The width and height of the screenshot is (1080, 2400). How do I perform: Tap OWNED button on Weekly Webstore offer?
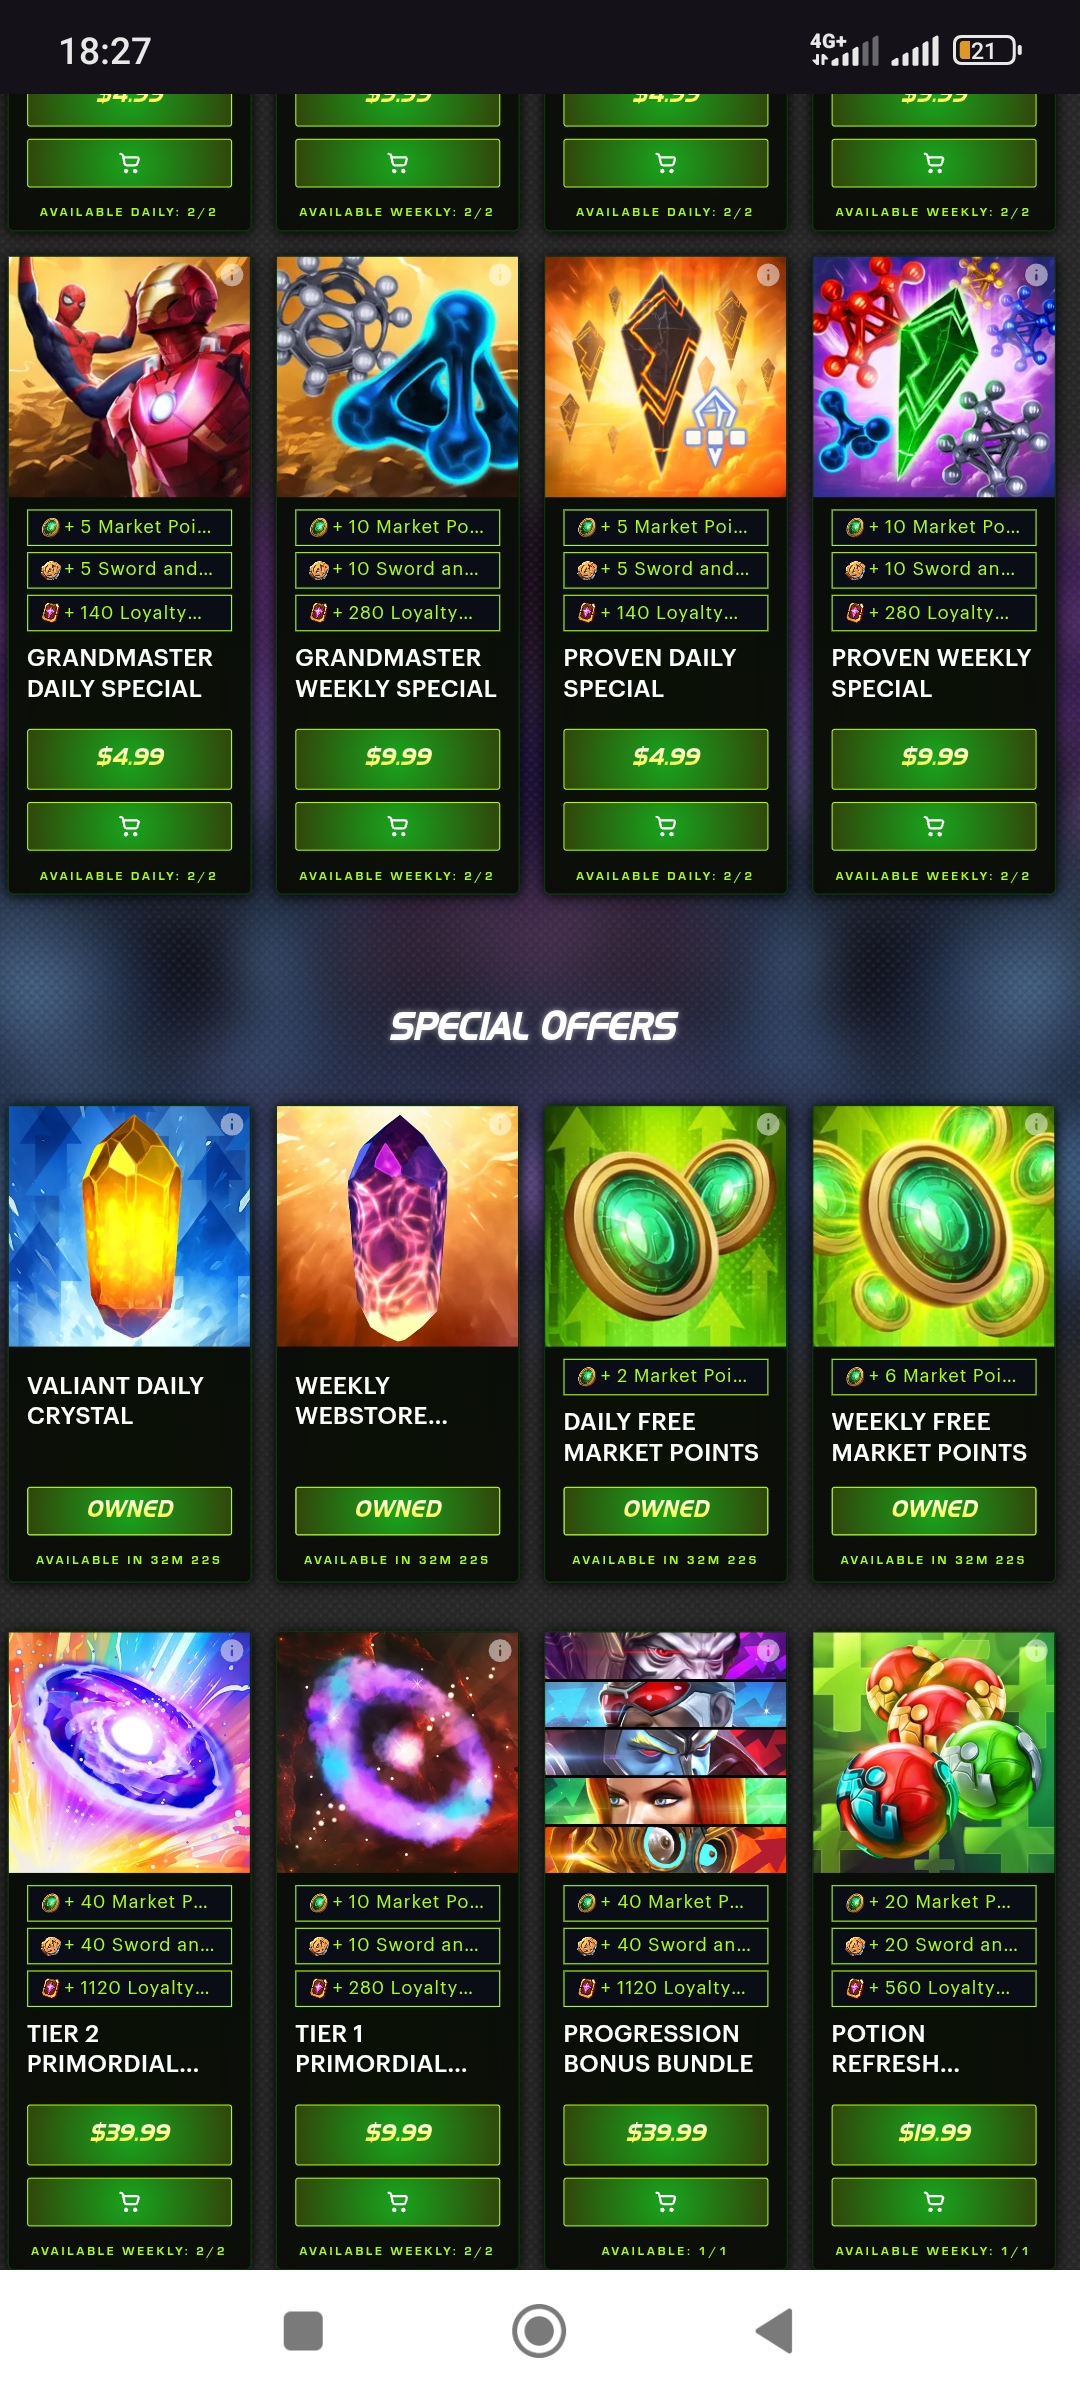pyautogui.click(x=397, y=1510)
